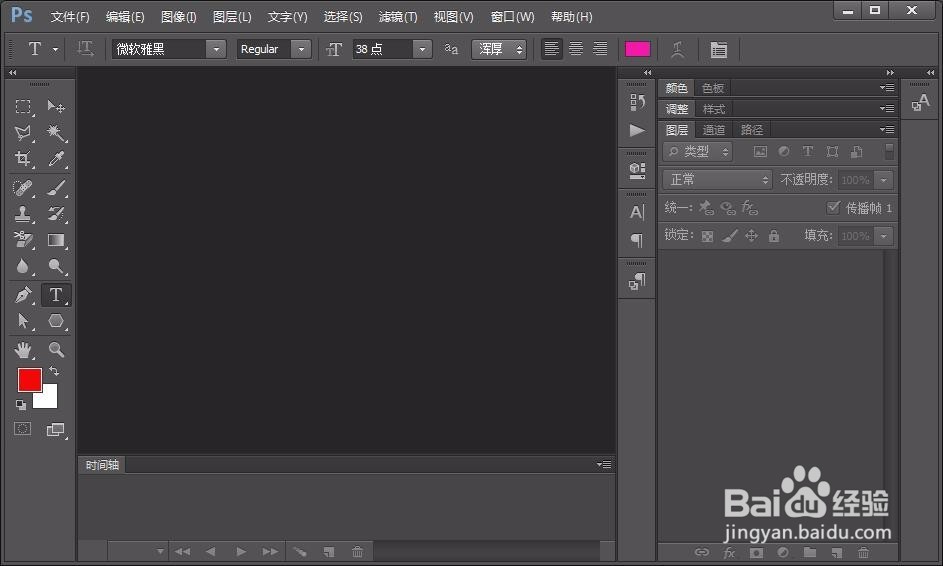Open the layer filter type dropdown 类型

click(x=698, y=152)
